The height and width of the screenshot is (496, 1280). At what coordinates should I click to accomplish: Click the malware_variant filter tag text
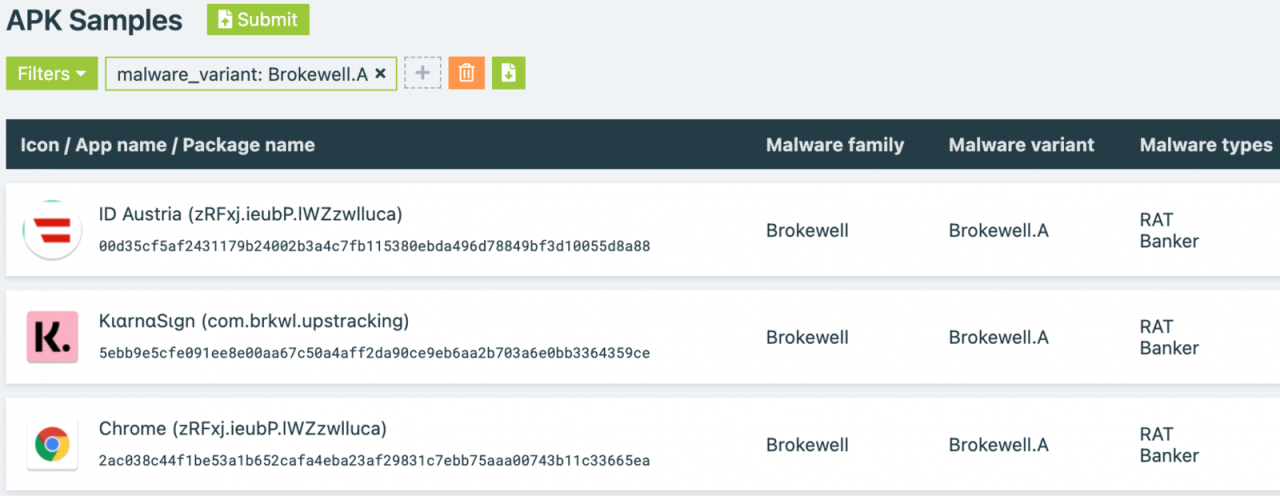point(242,74)
